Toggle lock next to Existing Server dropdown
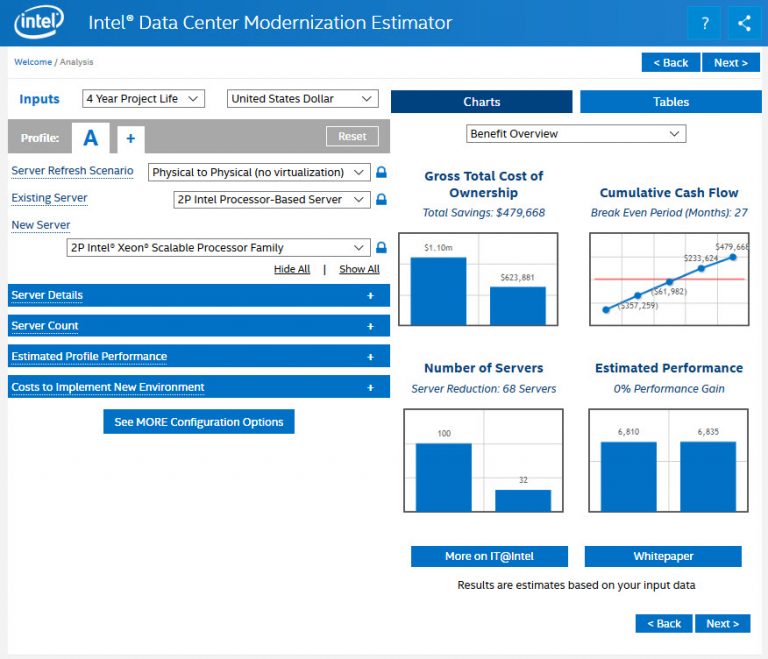This screenshot has height=659, width=768. click(381, 199)
